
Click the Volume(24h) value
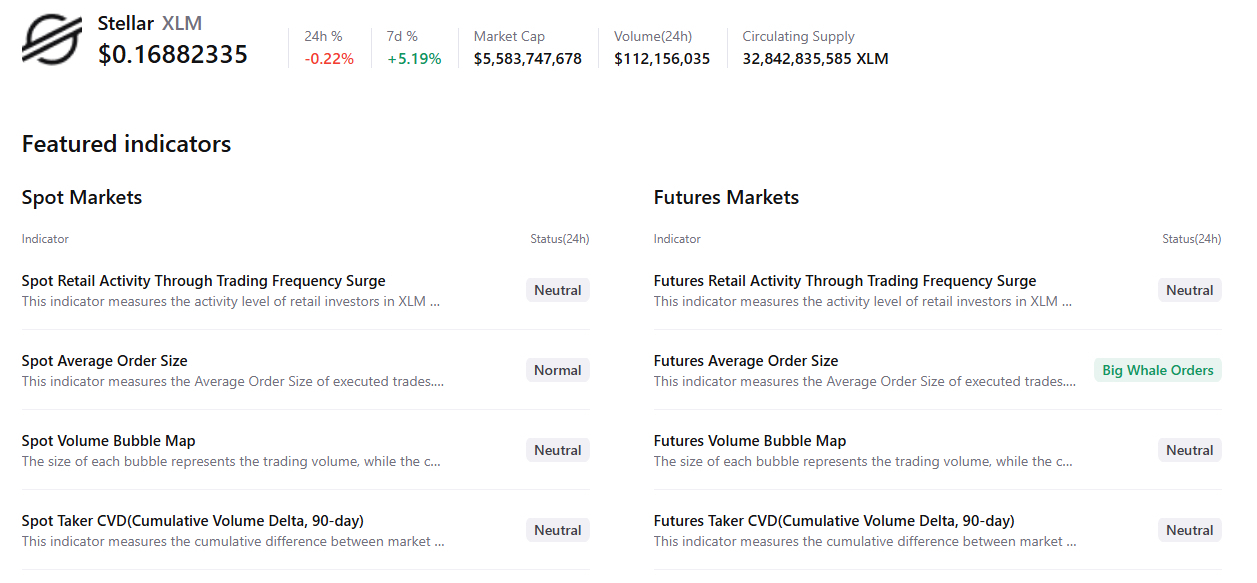click(662, 59)
